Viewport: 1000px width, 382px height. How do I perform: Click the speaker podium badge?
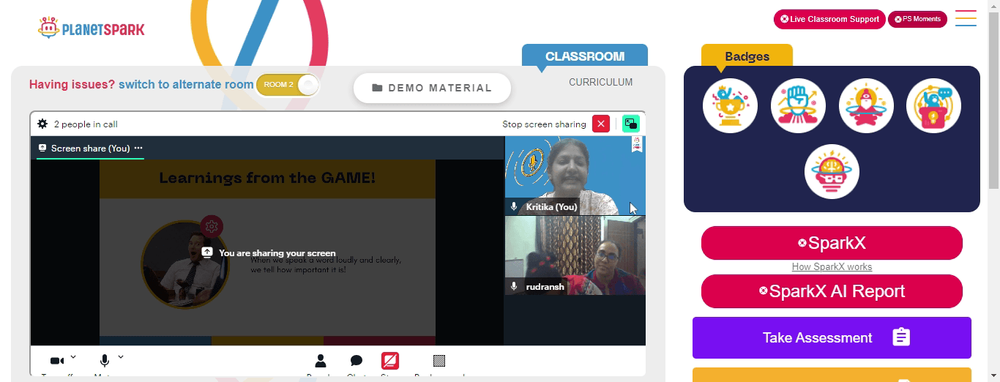[933, 106]
